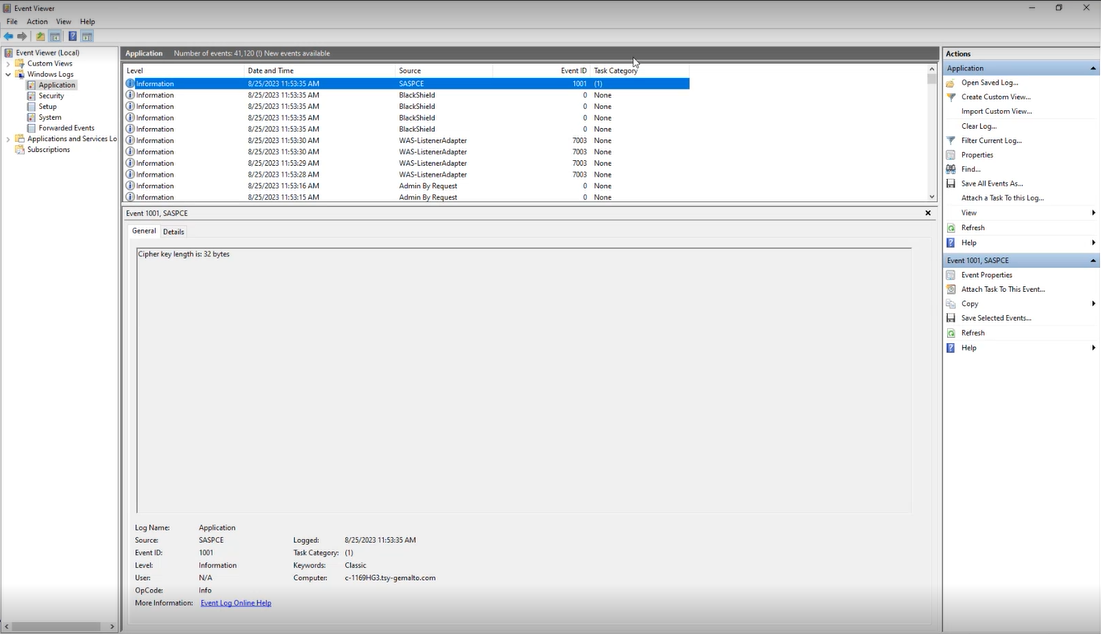The height and width of the screenshot is (634, 1101).
Task: Collapse the Application actions section
Action: pyautogui.click(x=1092, y=69)
